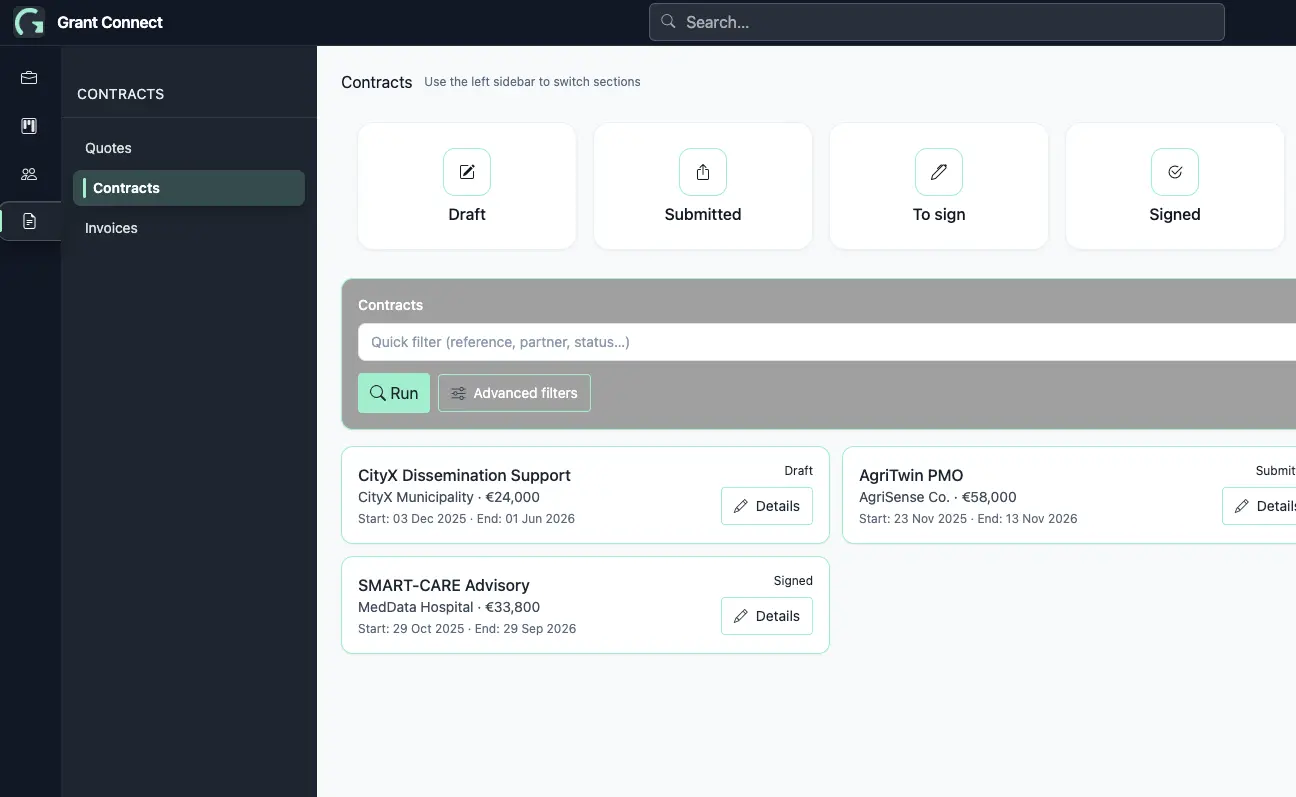The width and height of the screenshot is (1296, 797).
Task: Switch to the Invoices section
Action: 110,228
